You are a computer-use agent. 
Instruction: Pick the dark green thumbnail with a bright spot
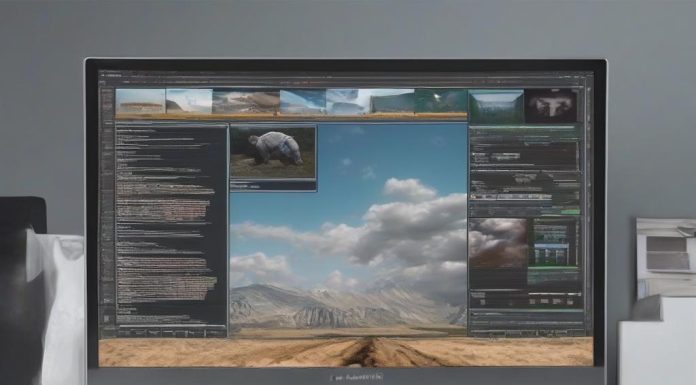click(x=440, y=101)
